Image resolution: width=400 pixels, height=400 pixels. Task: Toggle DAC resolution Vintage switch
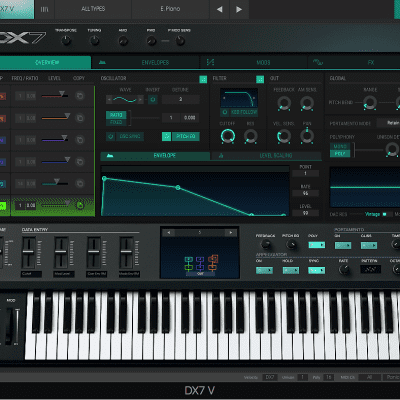click(x=384, y=214)
